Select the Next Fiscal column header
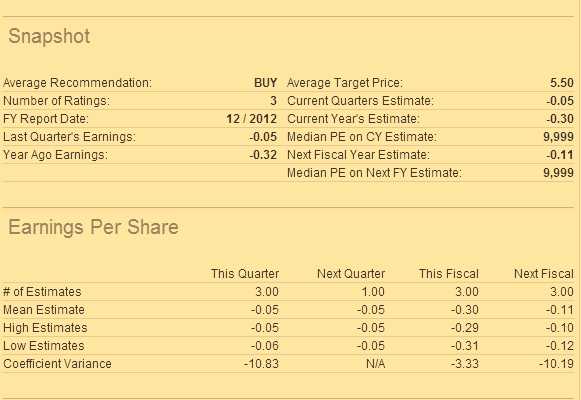 point(544,274)
